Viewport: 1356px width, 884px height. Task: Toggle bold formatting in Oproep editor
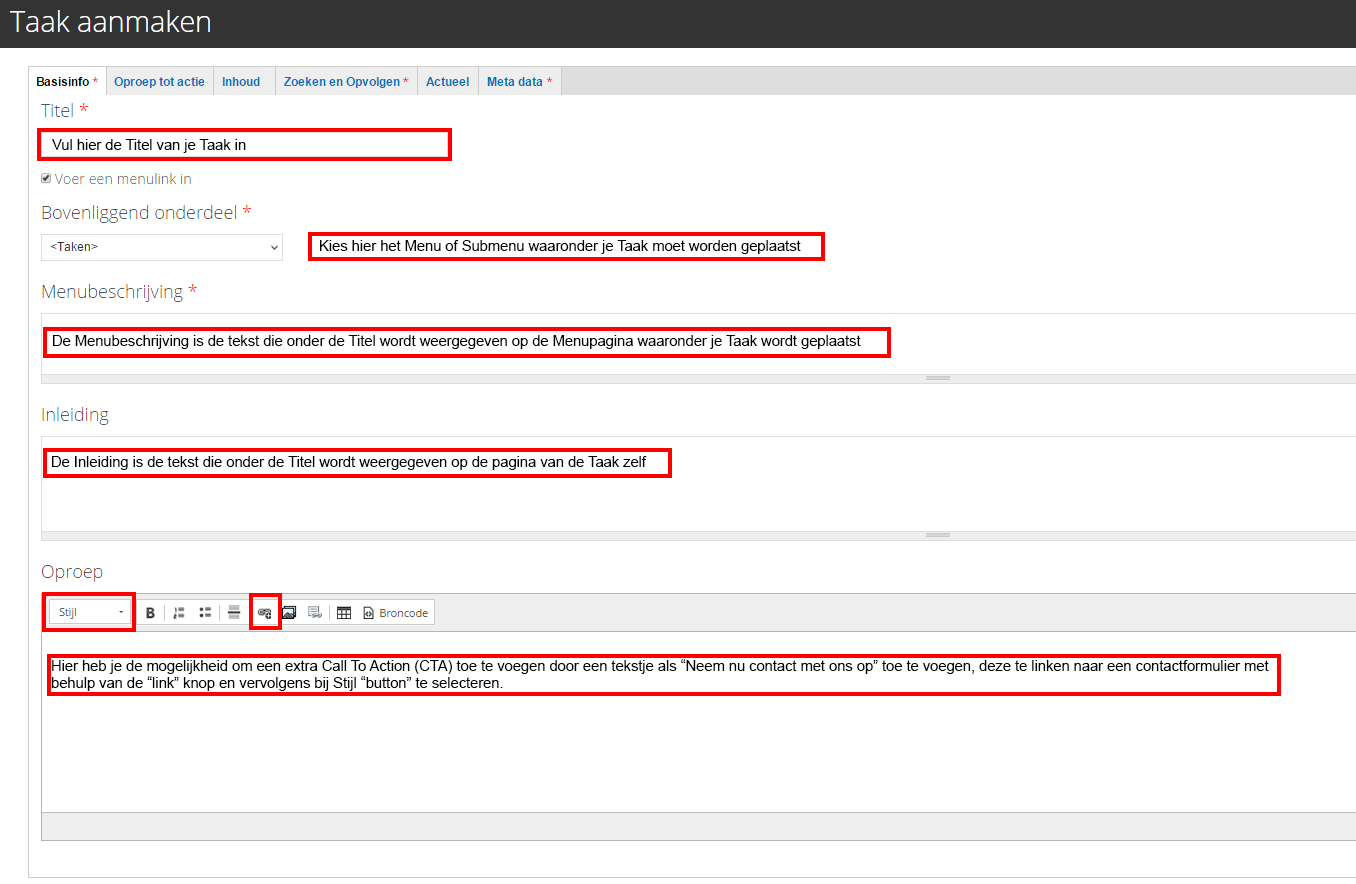pos(150,613)
